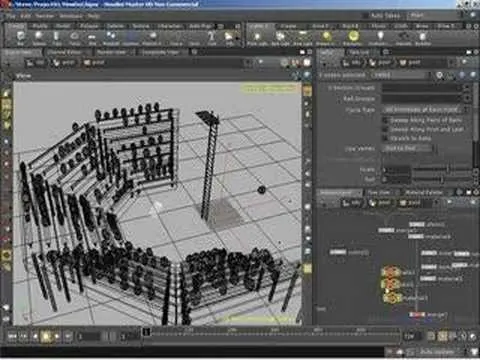The image size is (480, 360).
Task: Switch to the Channel Editor tab
Action: [x=64, y=52]
